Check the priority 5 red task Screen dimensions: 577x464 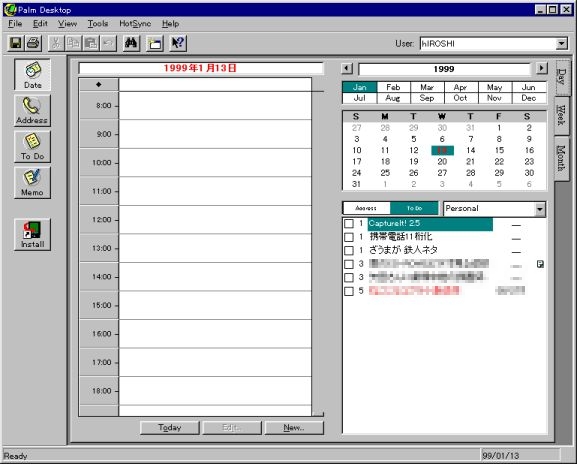coord(348,291)
